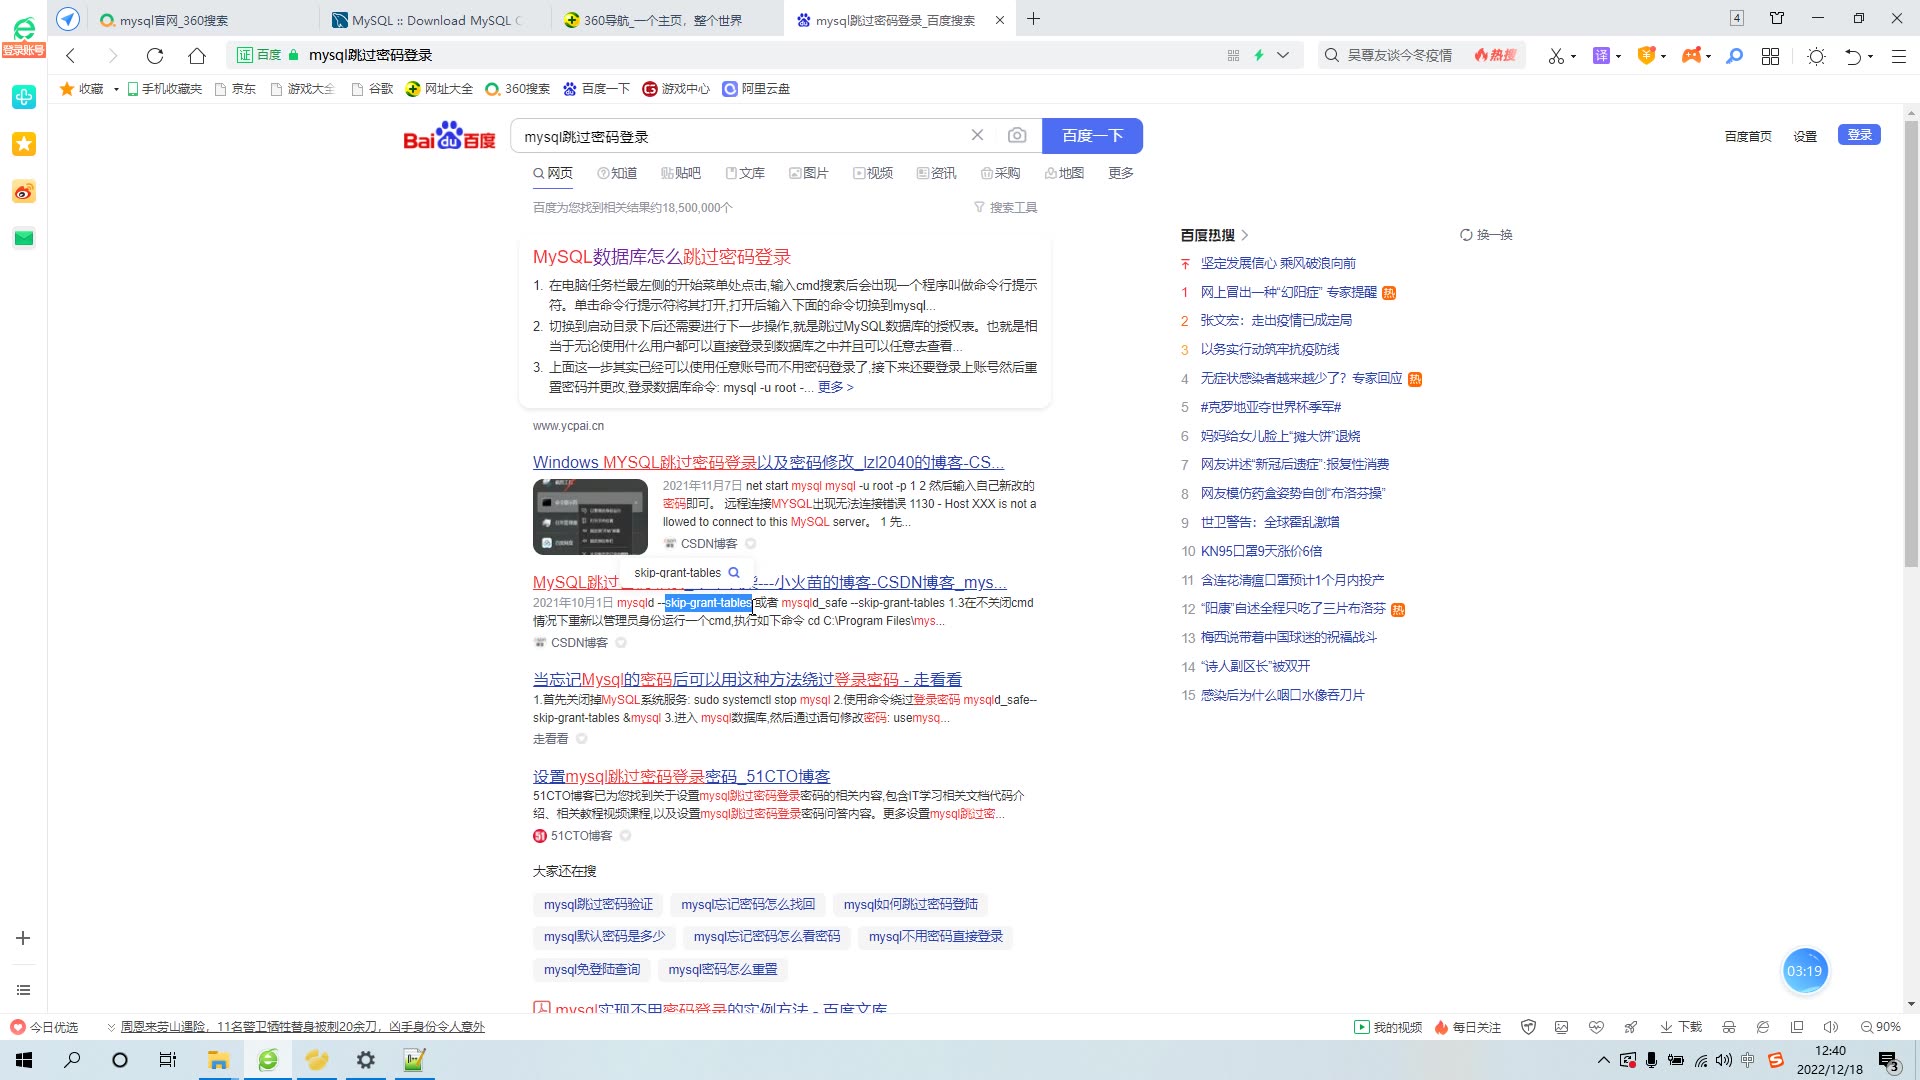Open the screenshot scissors tool
This screenshot has height=1080, width=1920.
coord(1556,55)
